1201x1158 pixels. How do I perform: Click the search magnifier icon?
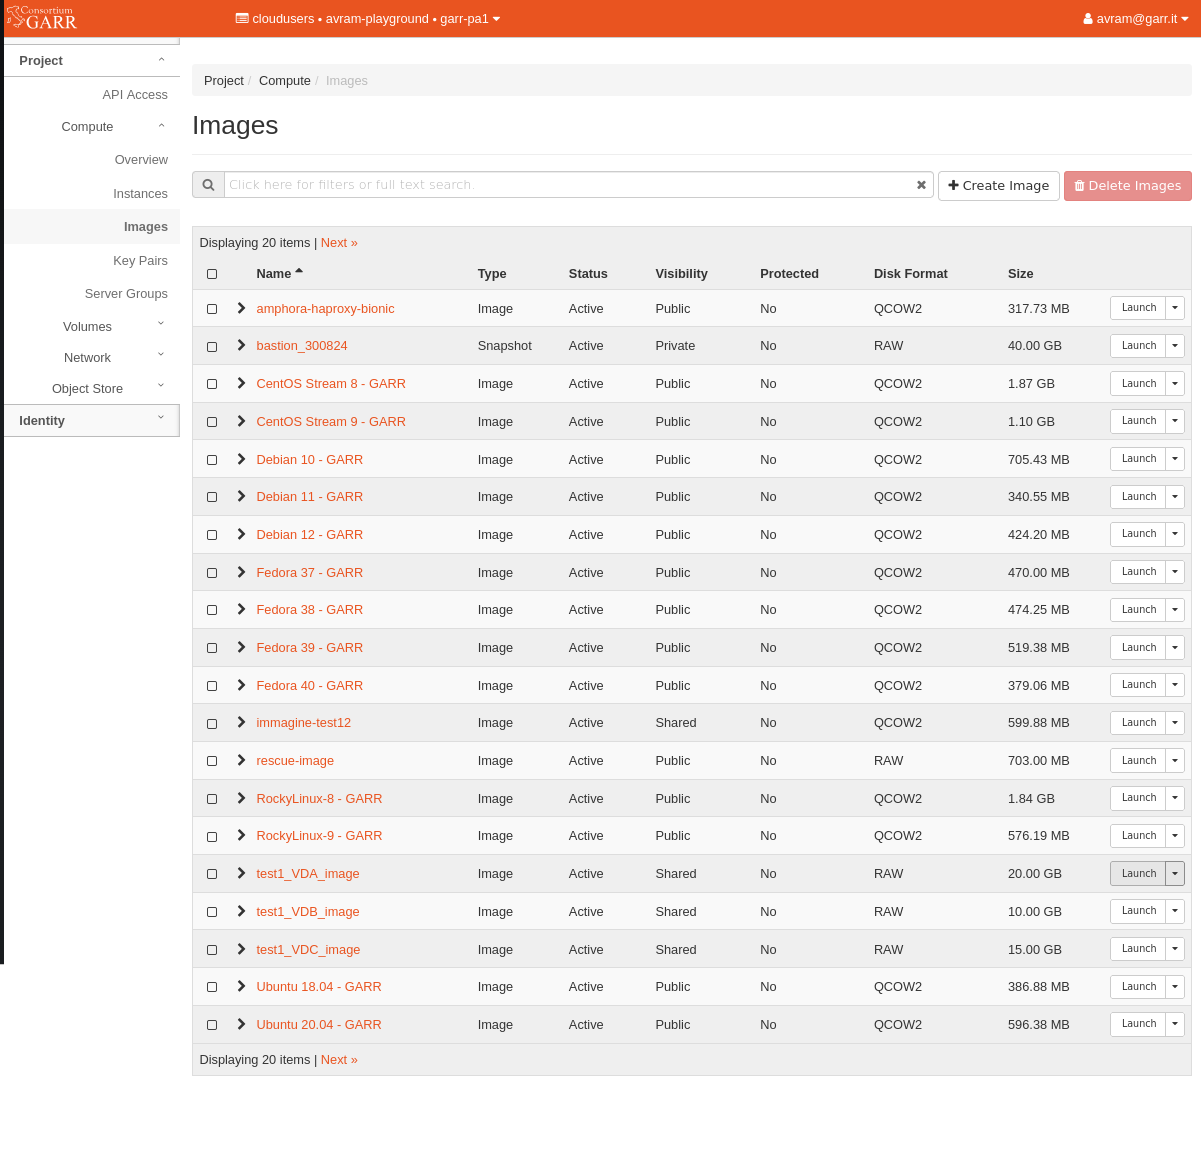click(x=208, y=185)
